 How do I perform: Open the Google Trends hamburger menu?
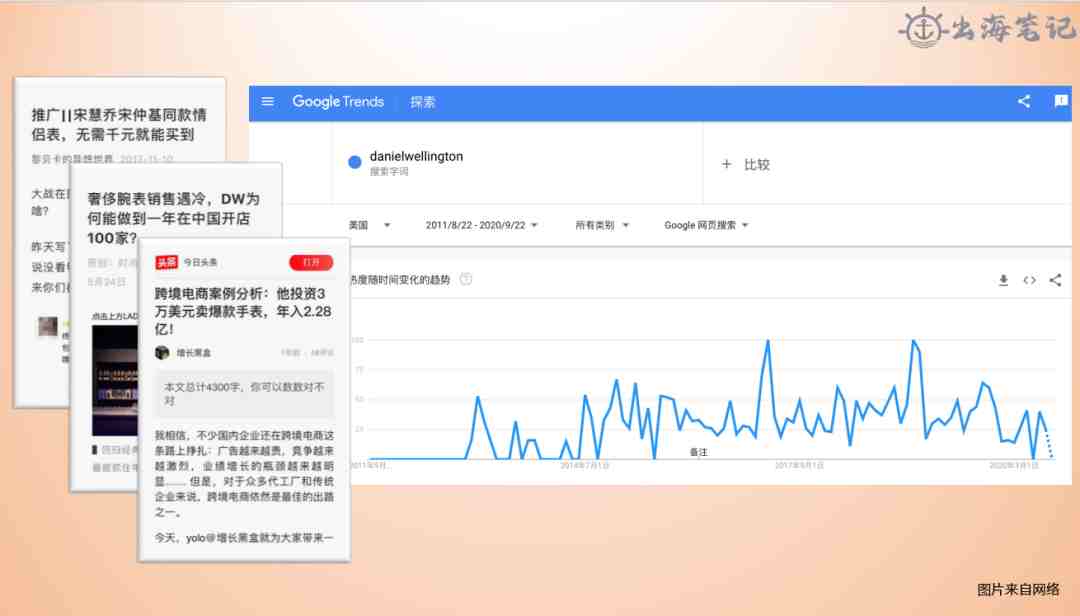[268, 101]
